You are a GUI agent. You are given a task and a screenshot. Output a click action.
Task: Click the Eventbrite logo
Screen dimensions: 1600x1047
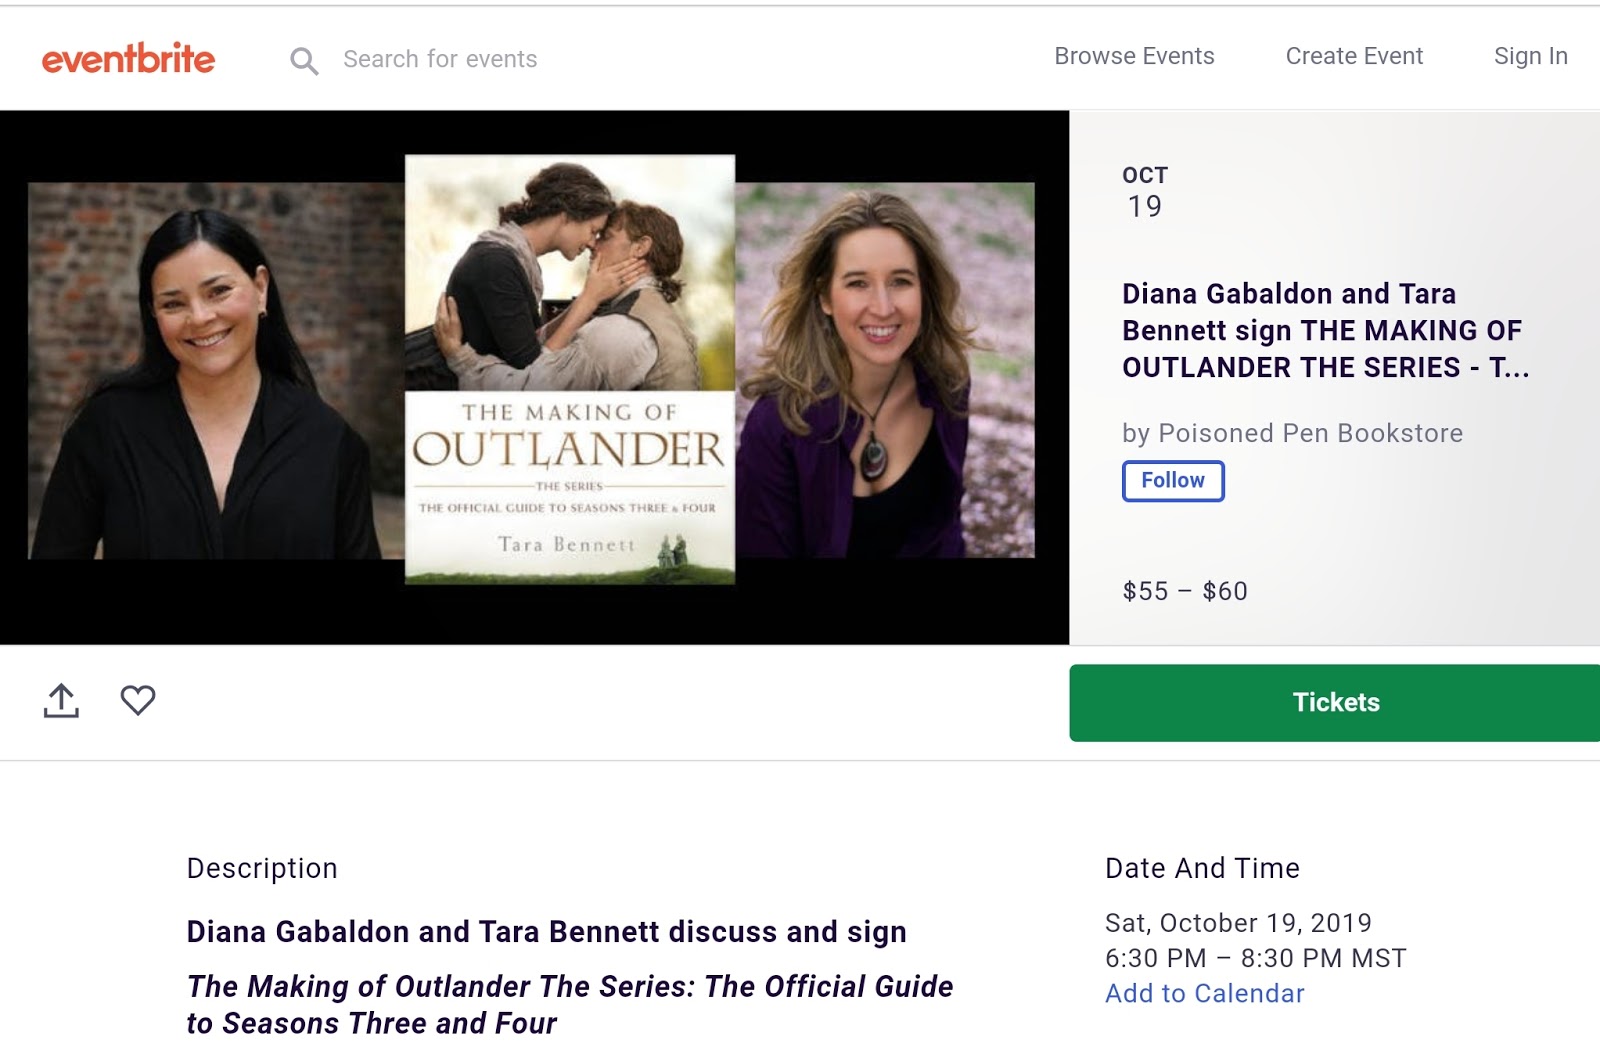coord(127,57)
